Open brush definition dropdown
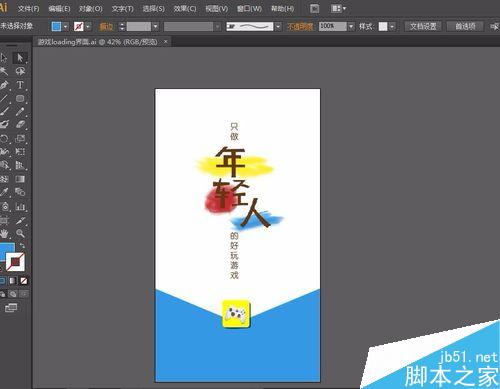 278,26
